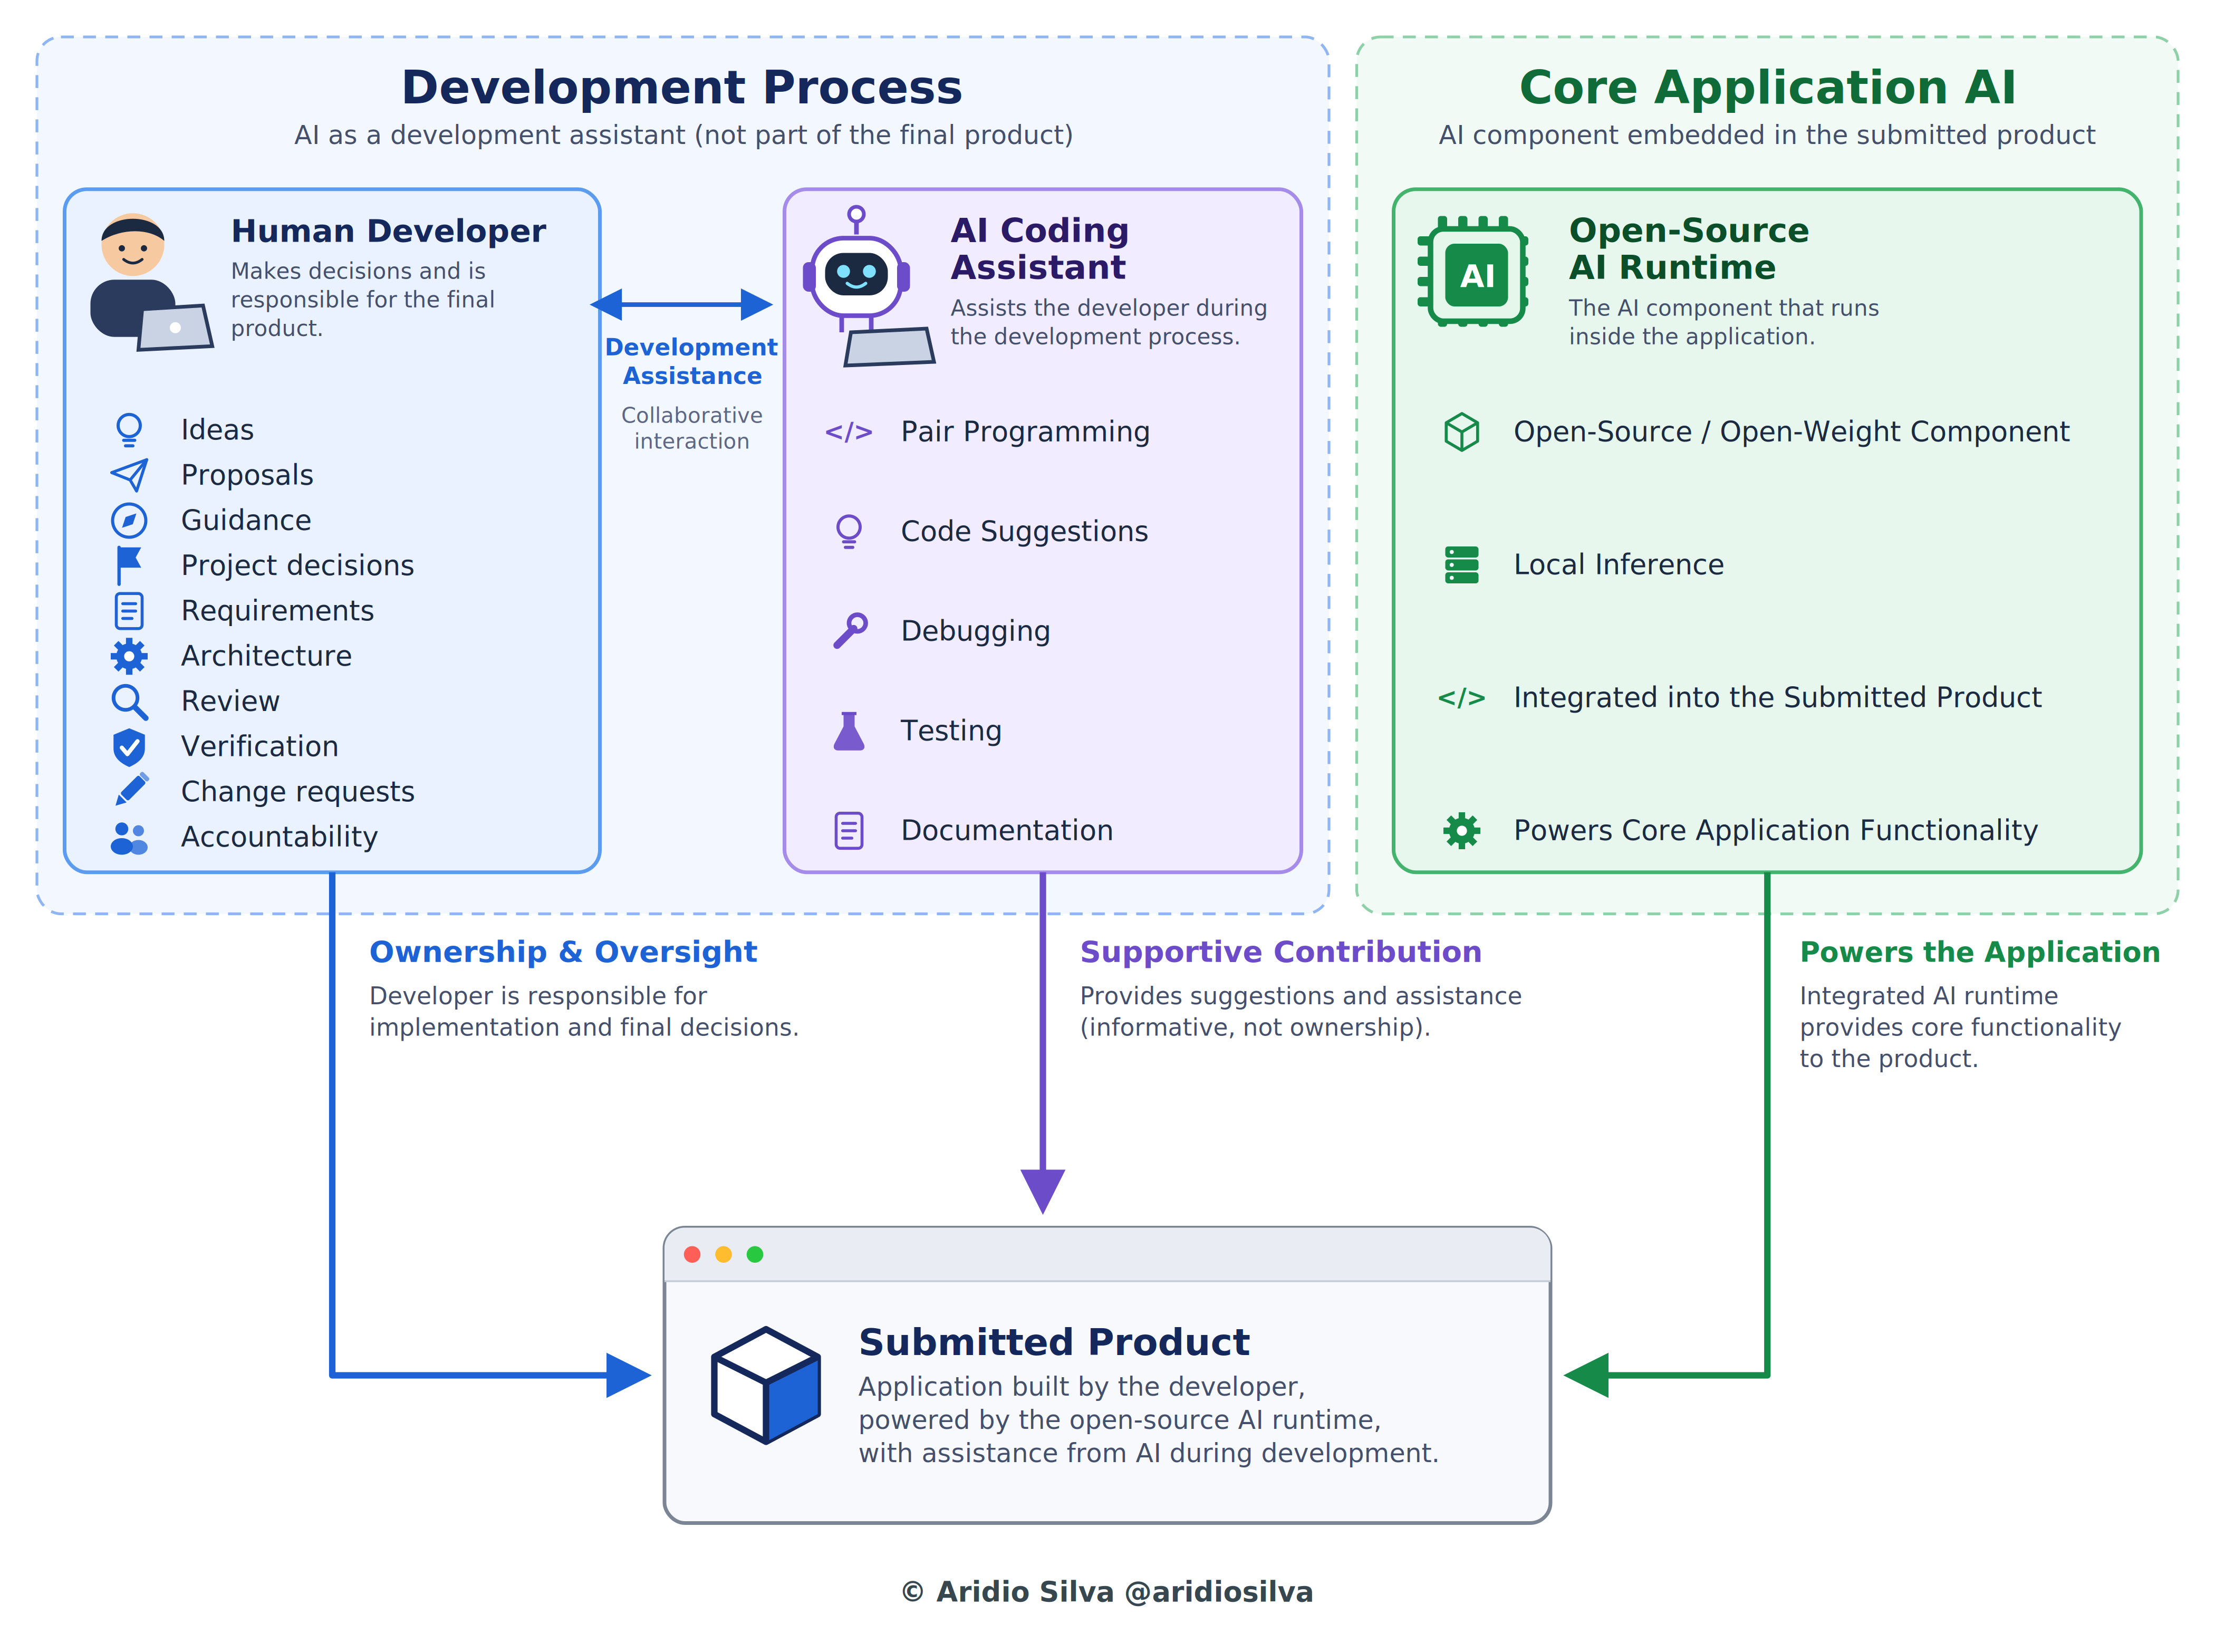2215x1652 pixels.
Task: Click the Ownership & Oversight heading
Action: (x=563, y=952)
